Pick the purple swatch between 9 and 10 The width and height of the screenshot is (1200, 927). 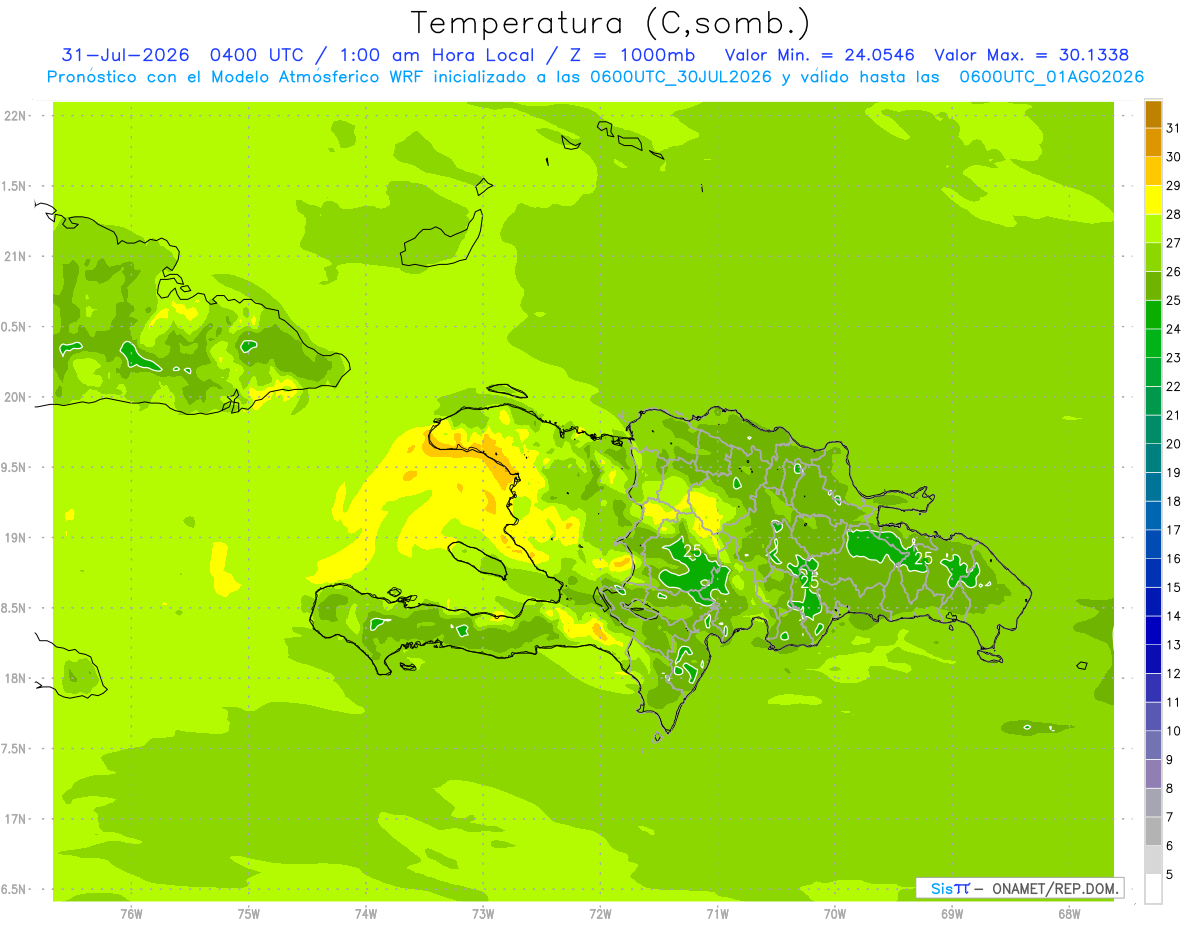point(1153,746)
